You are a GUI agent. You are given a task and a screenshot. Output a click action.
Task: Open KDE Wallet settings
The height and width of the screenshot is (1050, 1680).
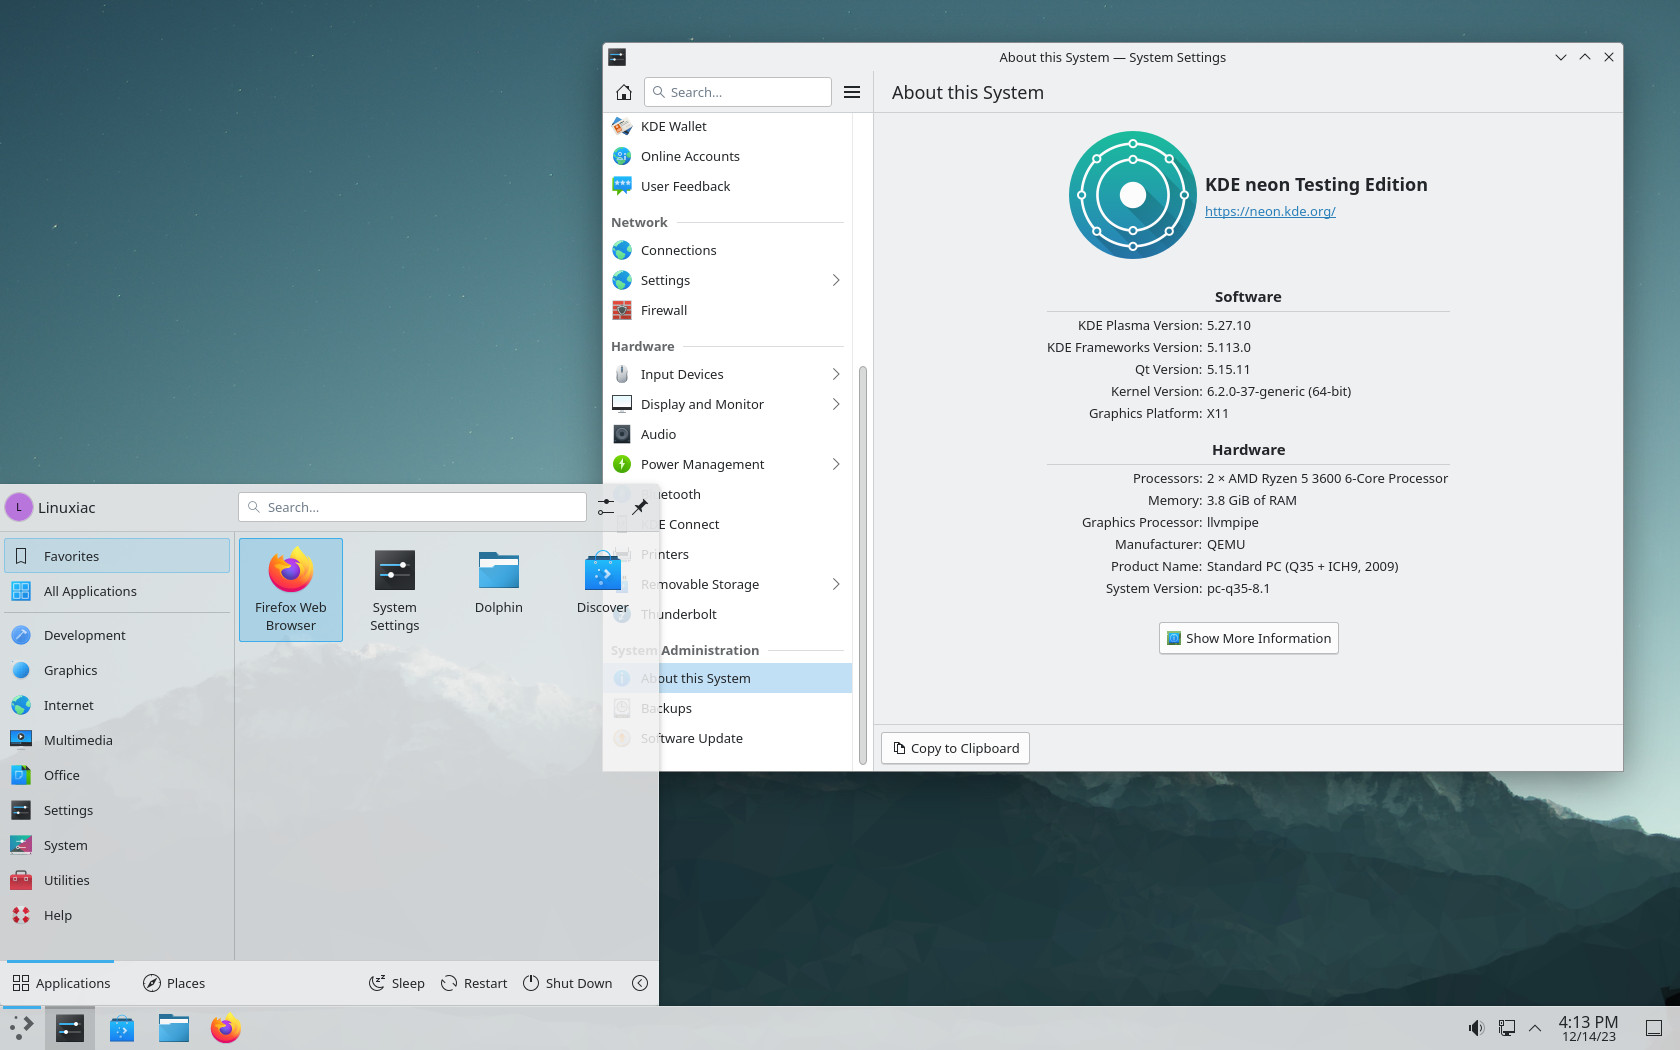[x=727, y=126]
